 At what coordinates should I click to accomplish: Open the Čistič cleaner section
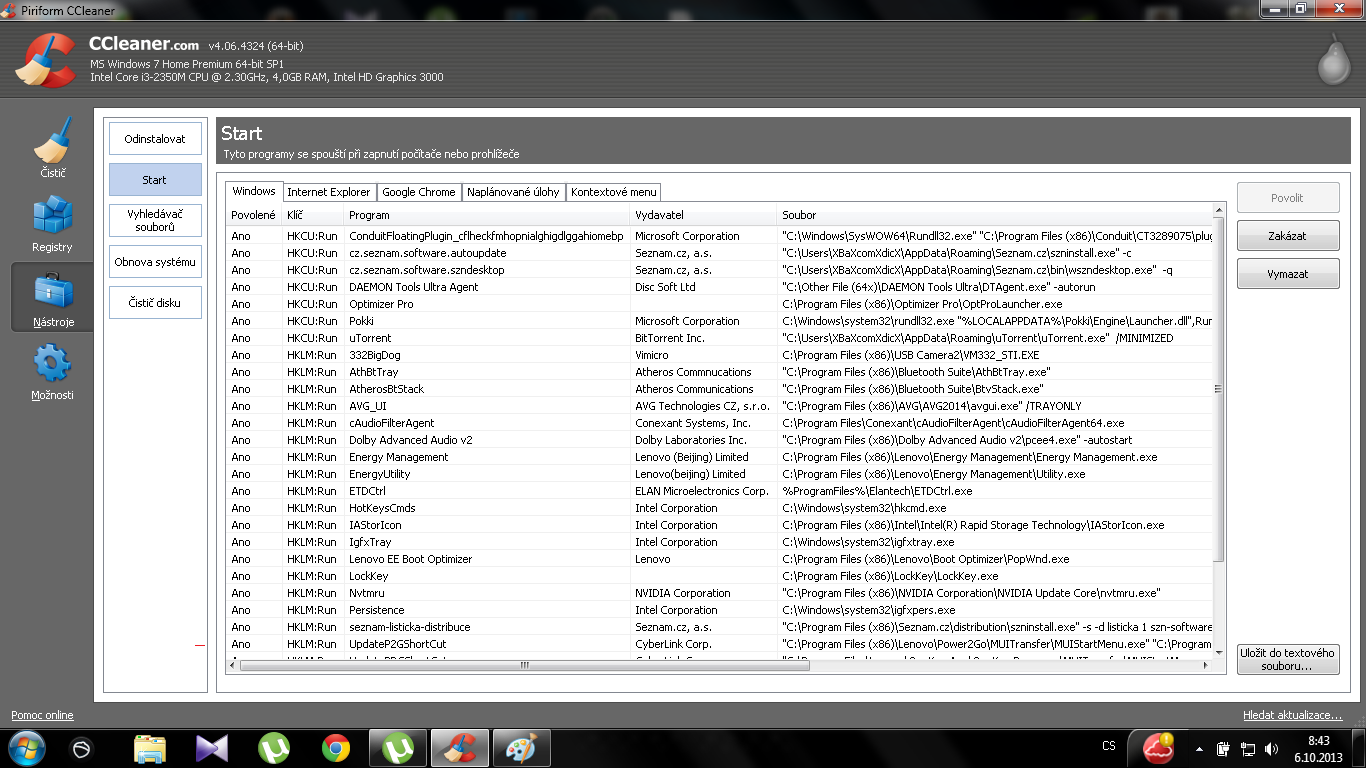tap(52, 149)
